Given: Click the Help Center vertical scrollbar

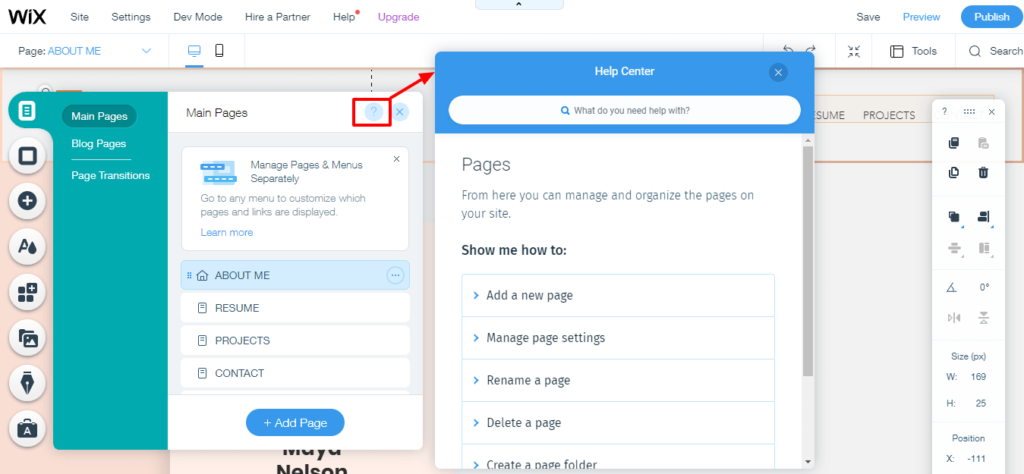Looking at the screenshot, I should (x=808, y=261).
